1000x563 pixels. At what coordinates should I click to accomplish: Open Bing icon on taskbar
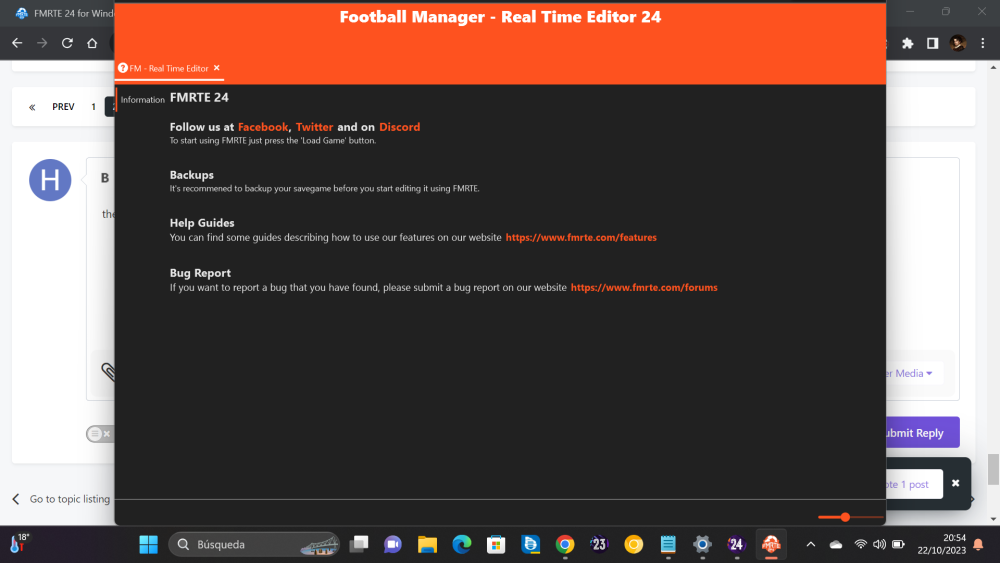[x=531, y=545]
